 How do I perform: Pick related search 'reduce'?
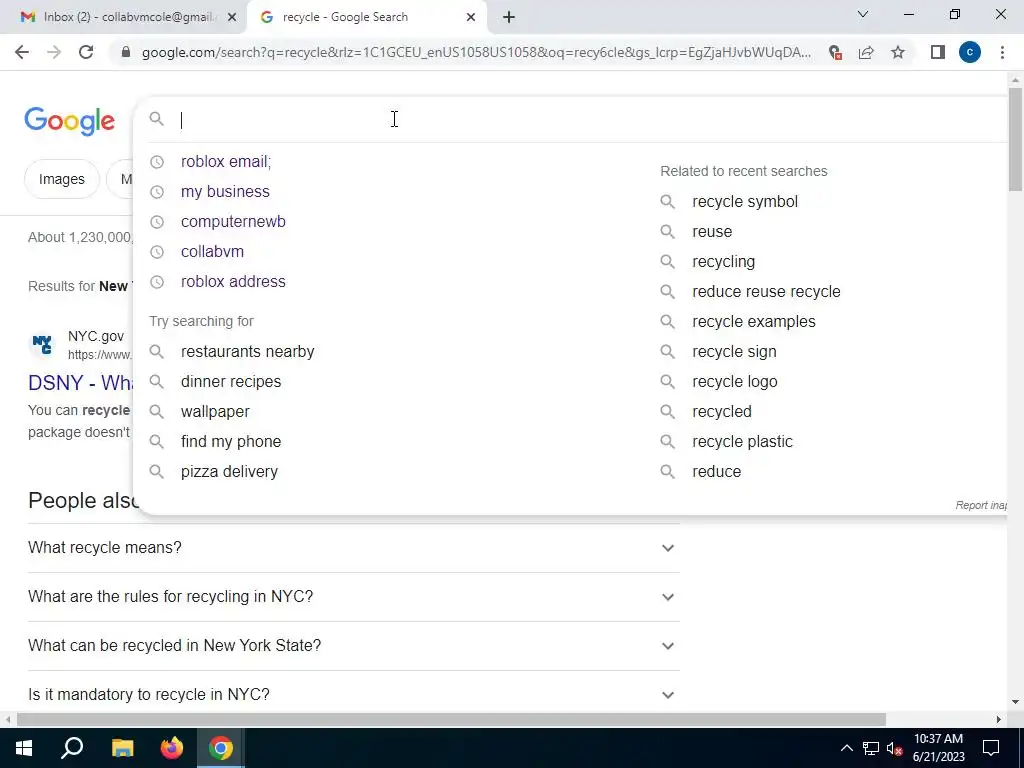pyautogui.click(x=716, y=472)
